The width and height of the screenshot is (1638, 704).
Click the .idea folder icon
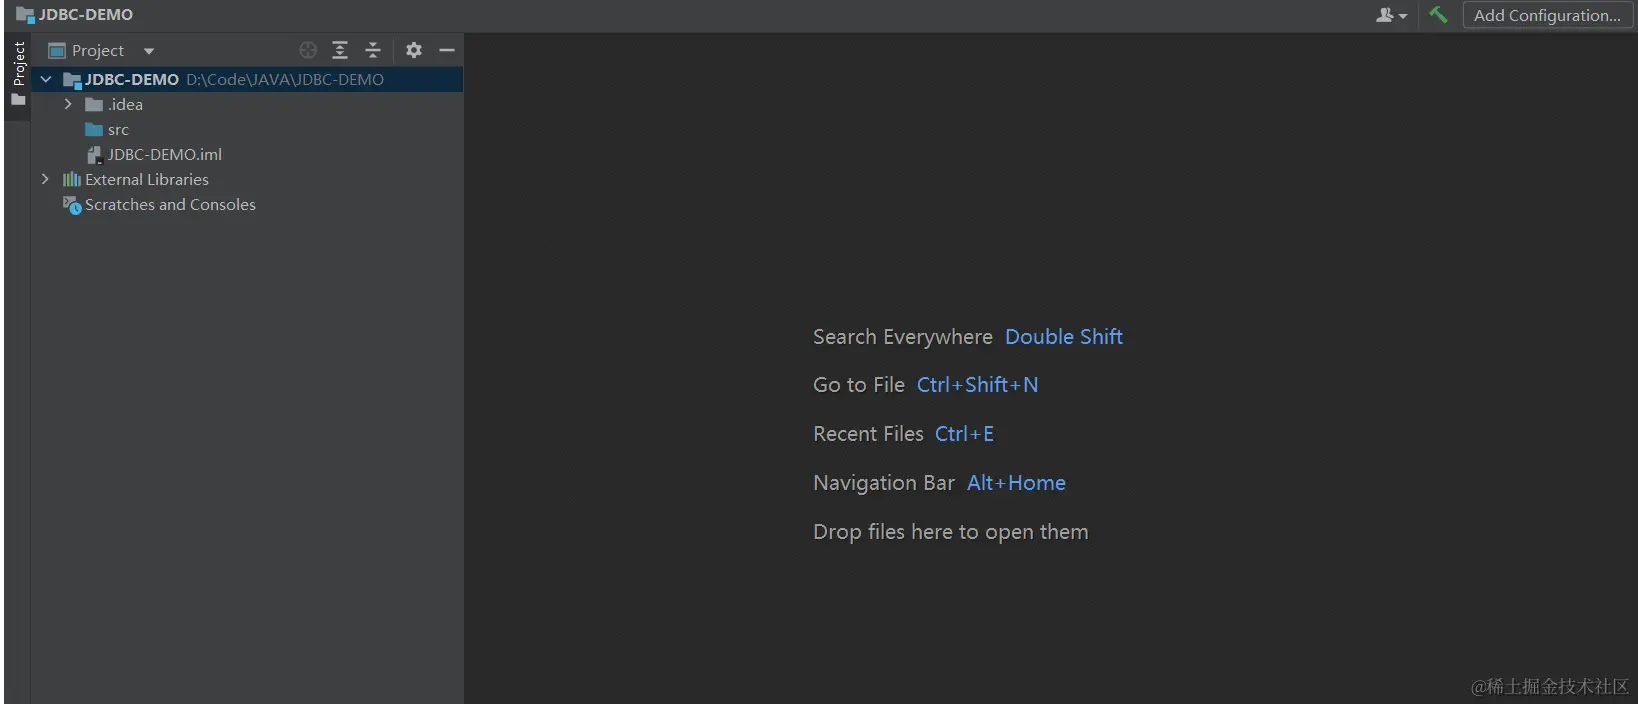point(94,105)
